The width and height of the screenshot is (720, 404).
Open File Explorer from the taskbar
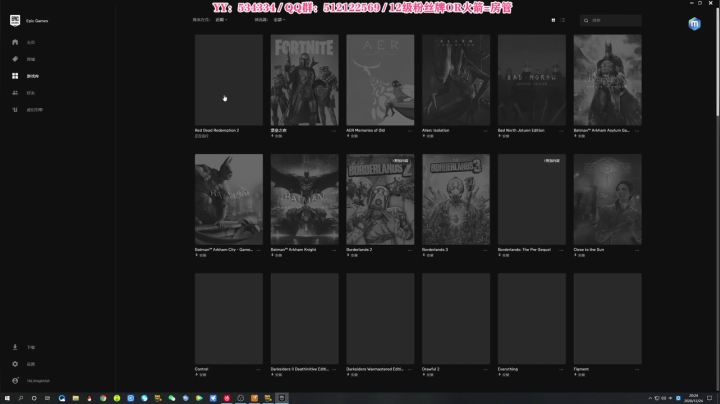coord(76,398)
